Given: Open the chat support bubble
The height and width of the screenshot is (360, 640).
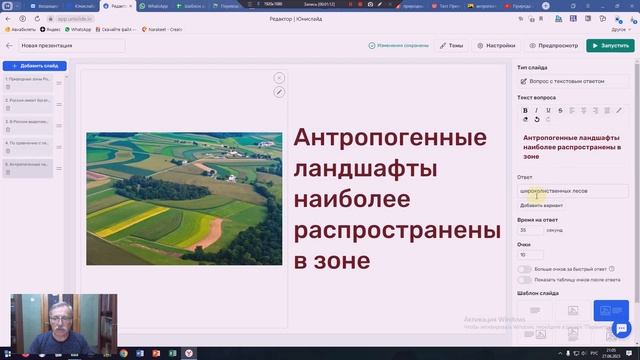Looking at the screenshot, I should [621, 328].
